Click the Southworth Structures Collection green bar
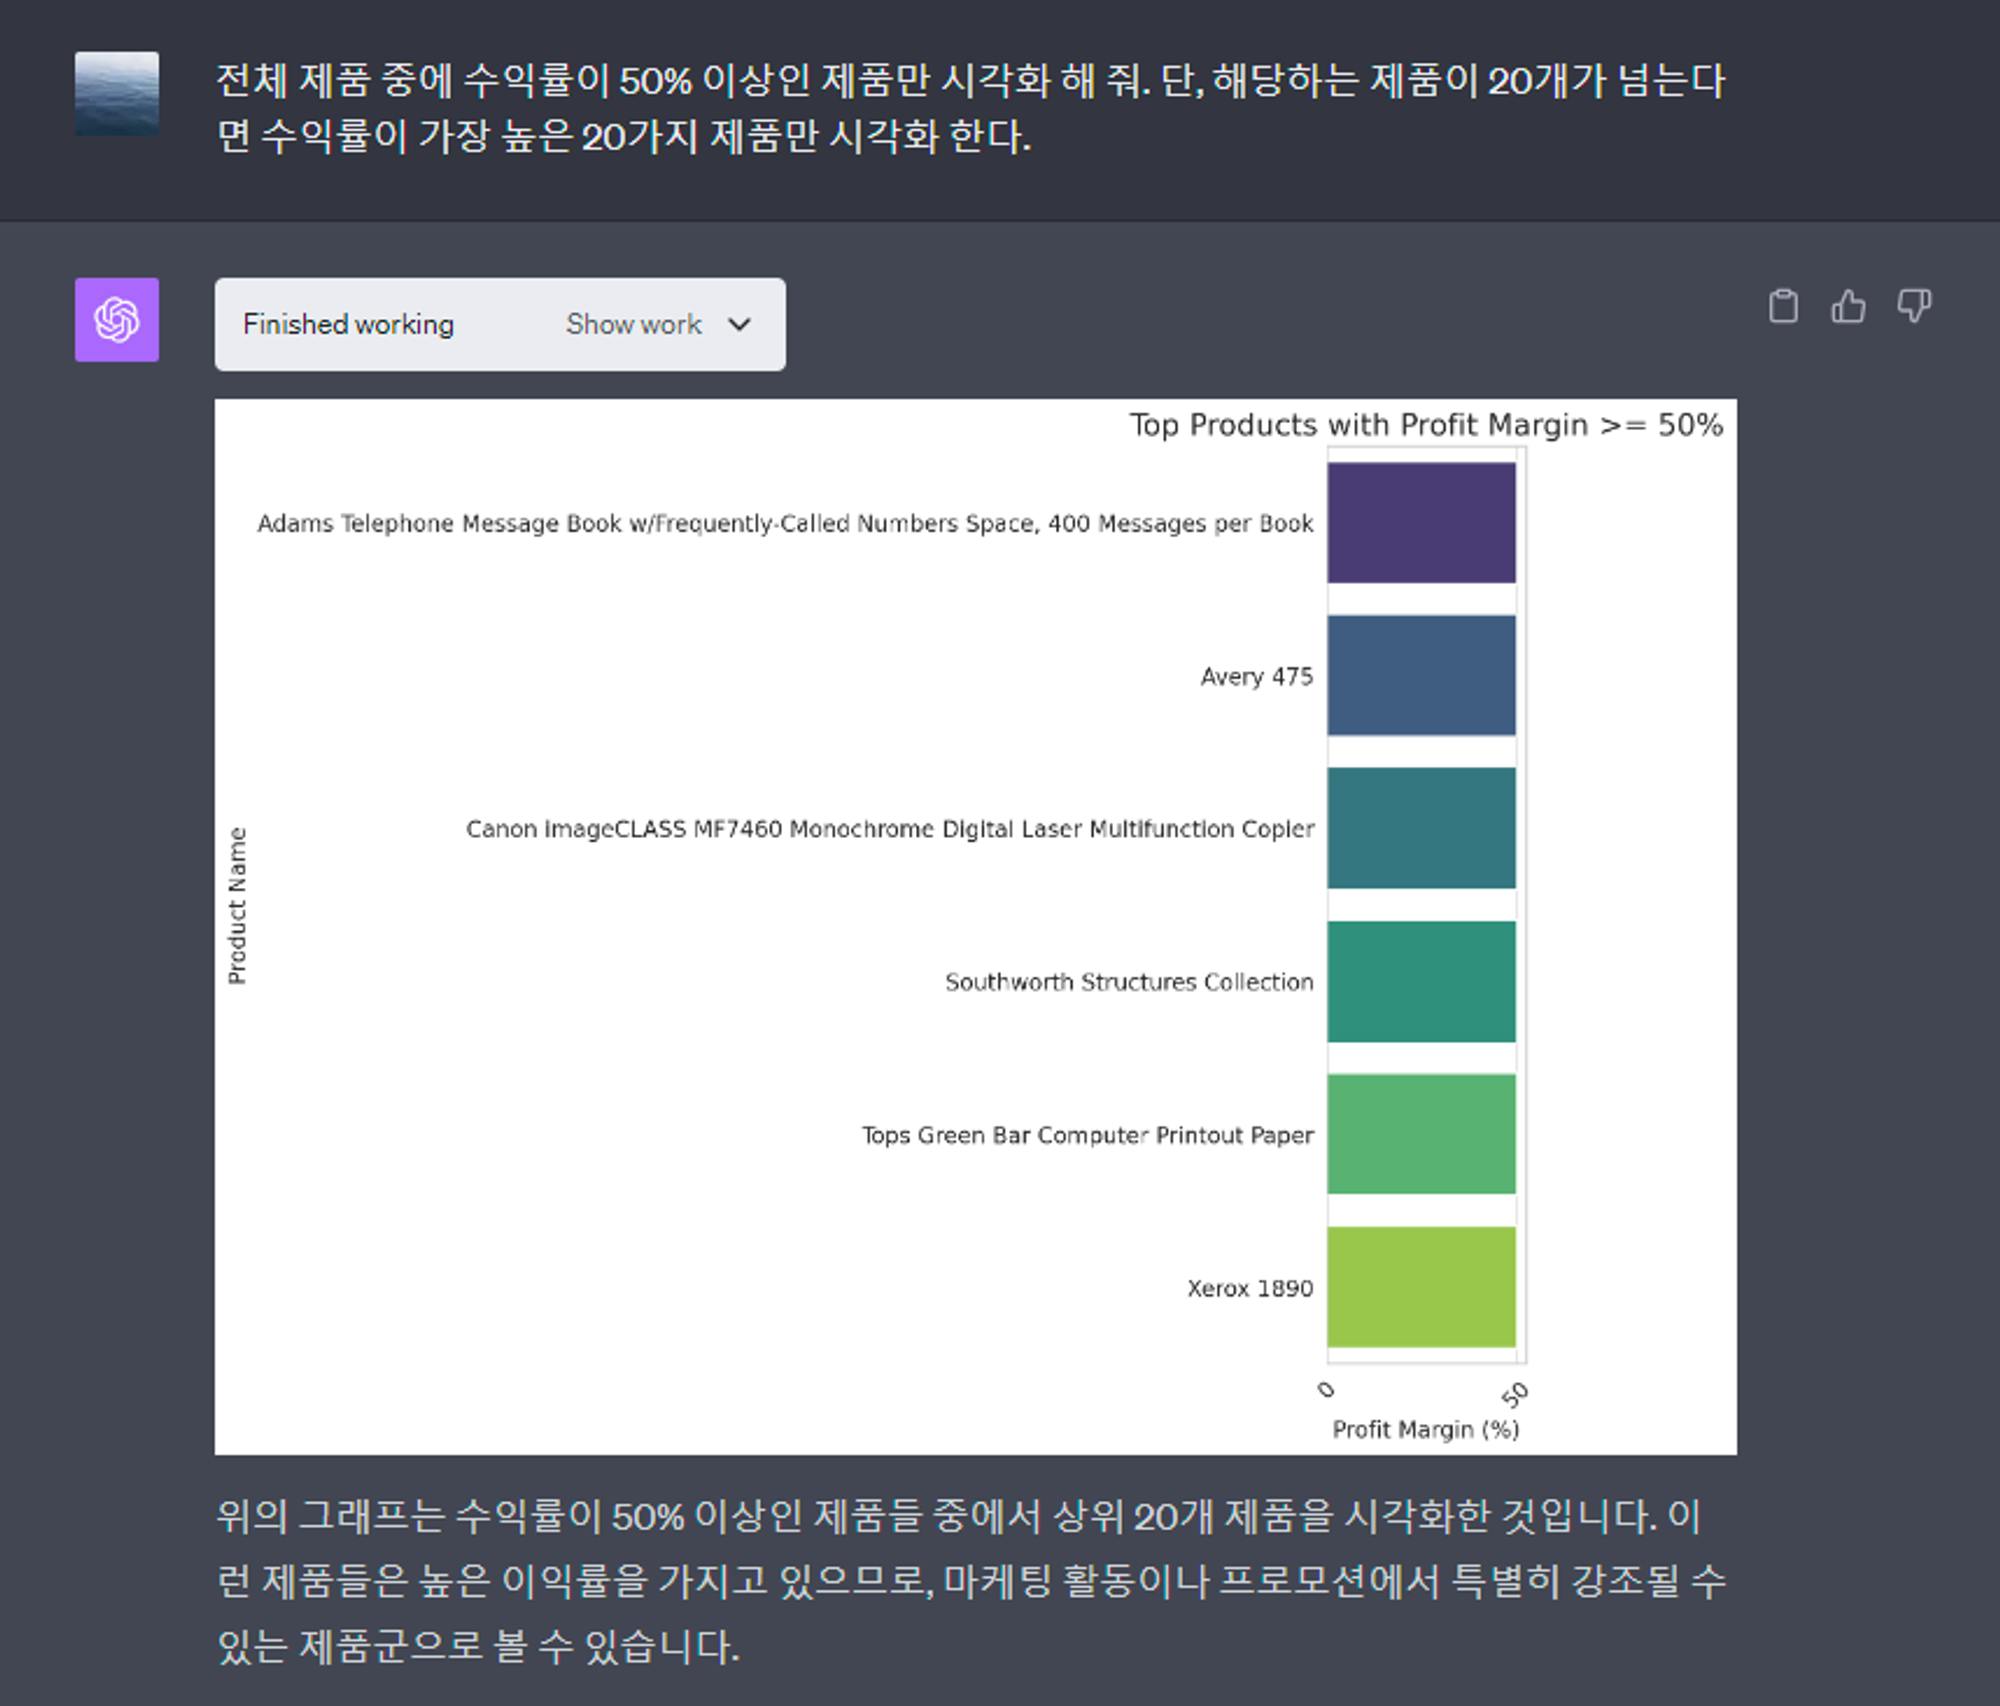Viewport: 2000px width, 1706px height. tap(1421, 981)
